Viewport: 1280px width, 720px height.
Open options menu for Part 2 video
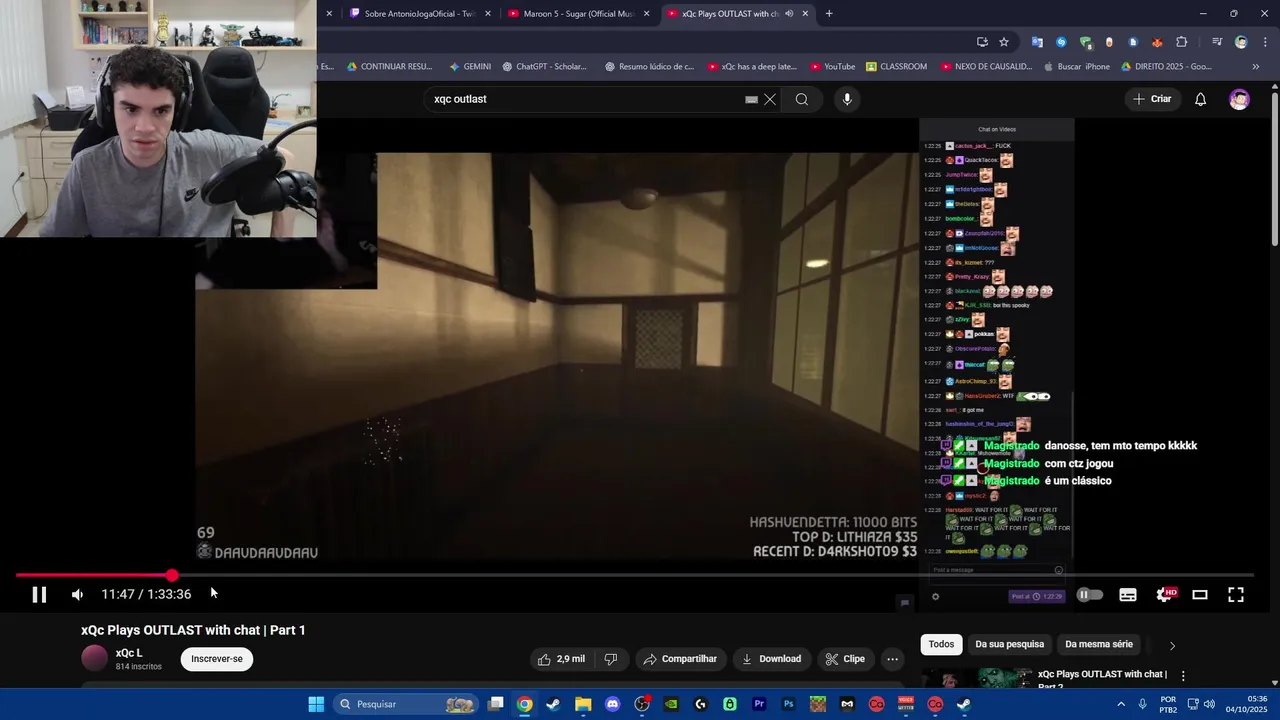(x=1183, y=676)
